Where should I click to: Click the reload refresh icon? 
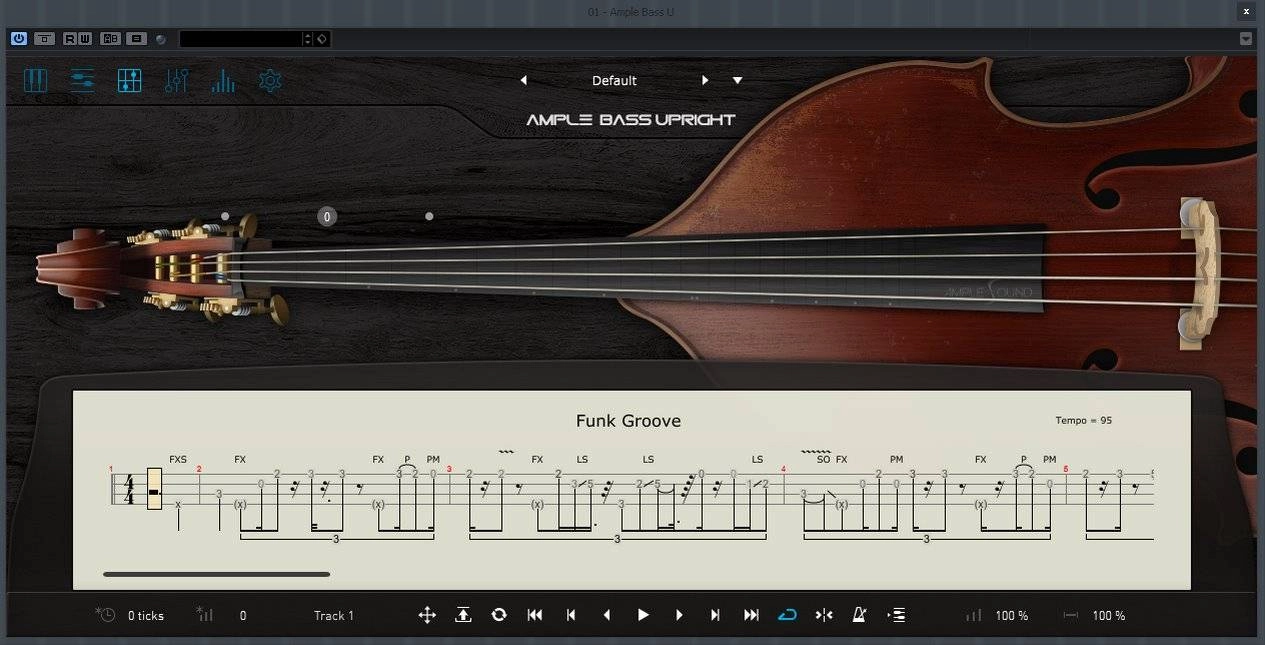(x=499, y=615)
